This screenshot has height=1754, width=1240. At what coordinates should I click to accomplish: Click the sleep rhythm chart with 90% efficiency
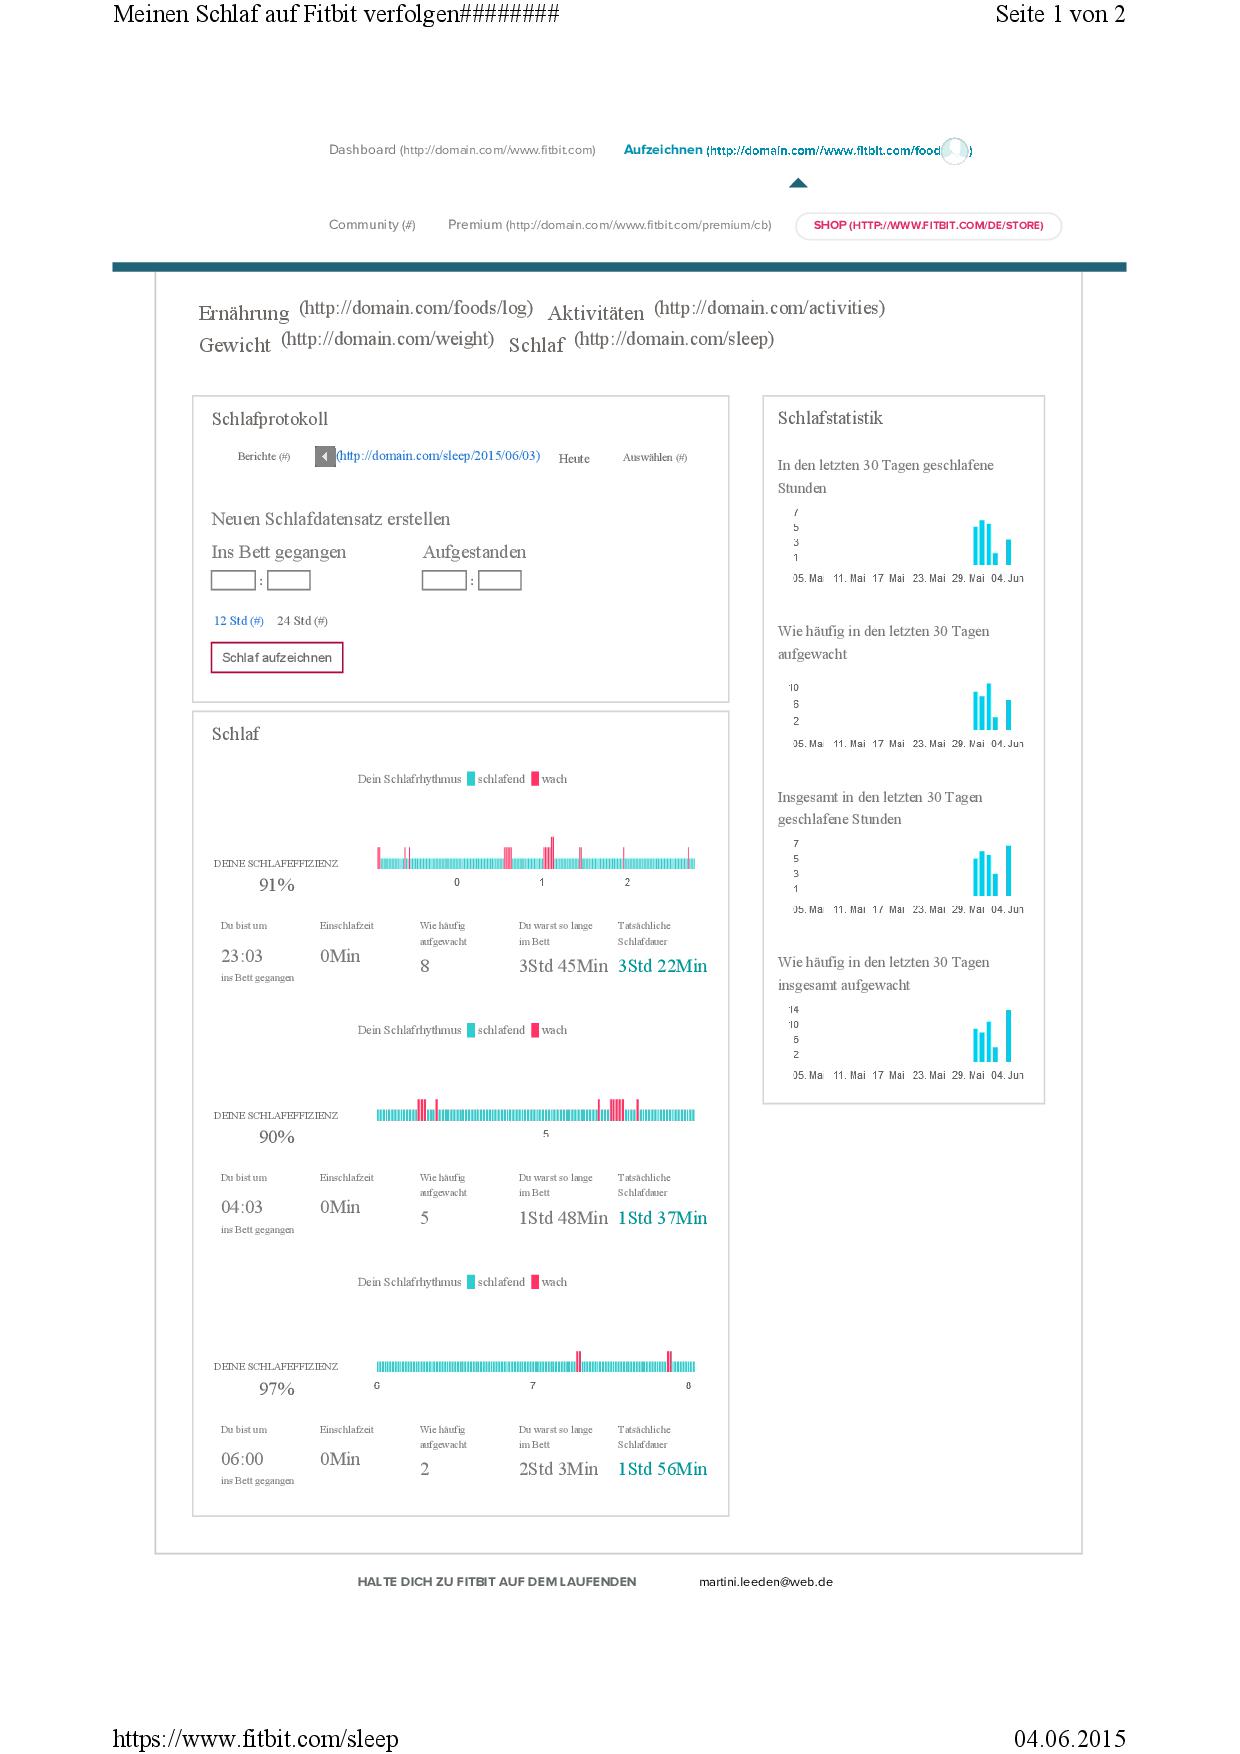point(536,1111)
